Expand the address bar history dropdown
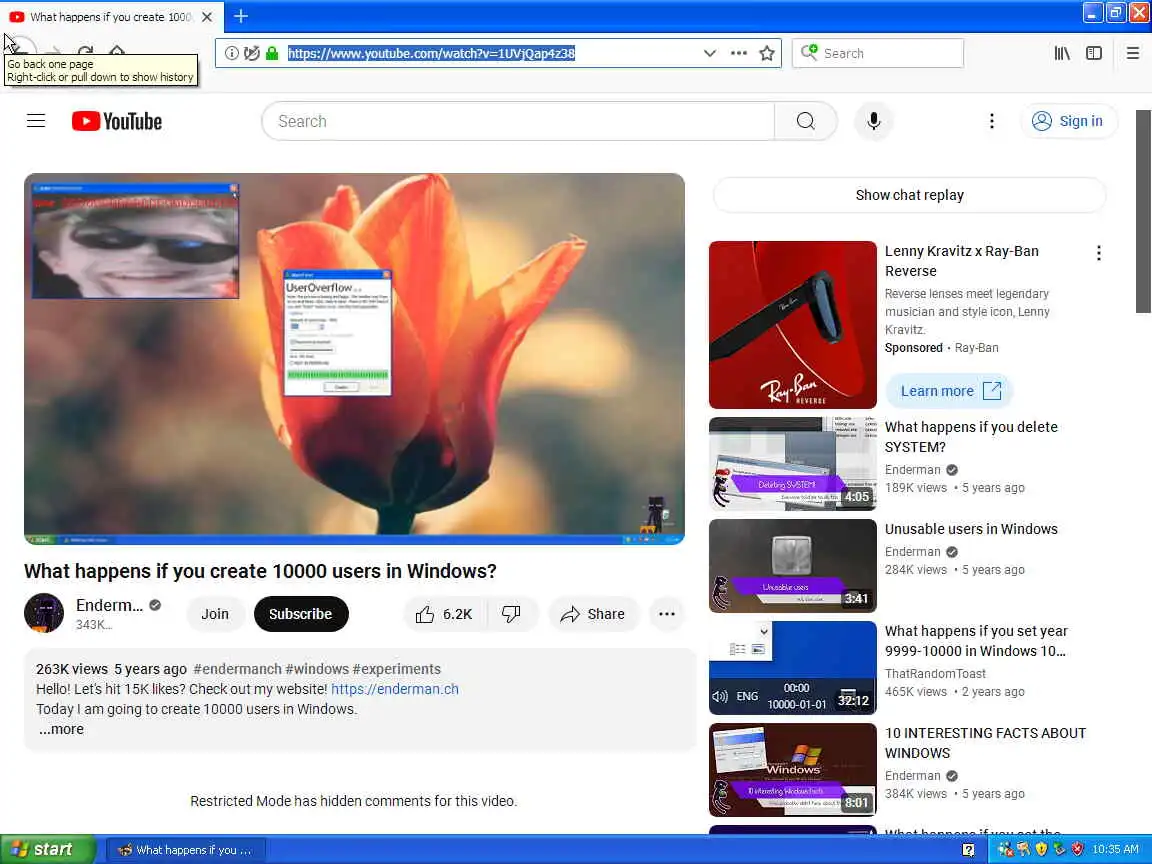 [x=710, y=53]
